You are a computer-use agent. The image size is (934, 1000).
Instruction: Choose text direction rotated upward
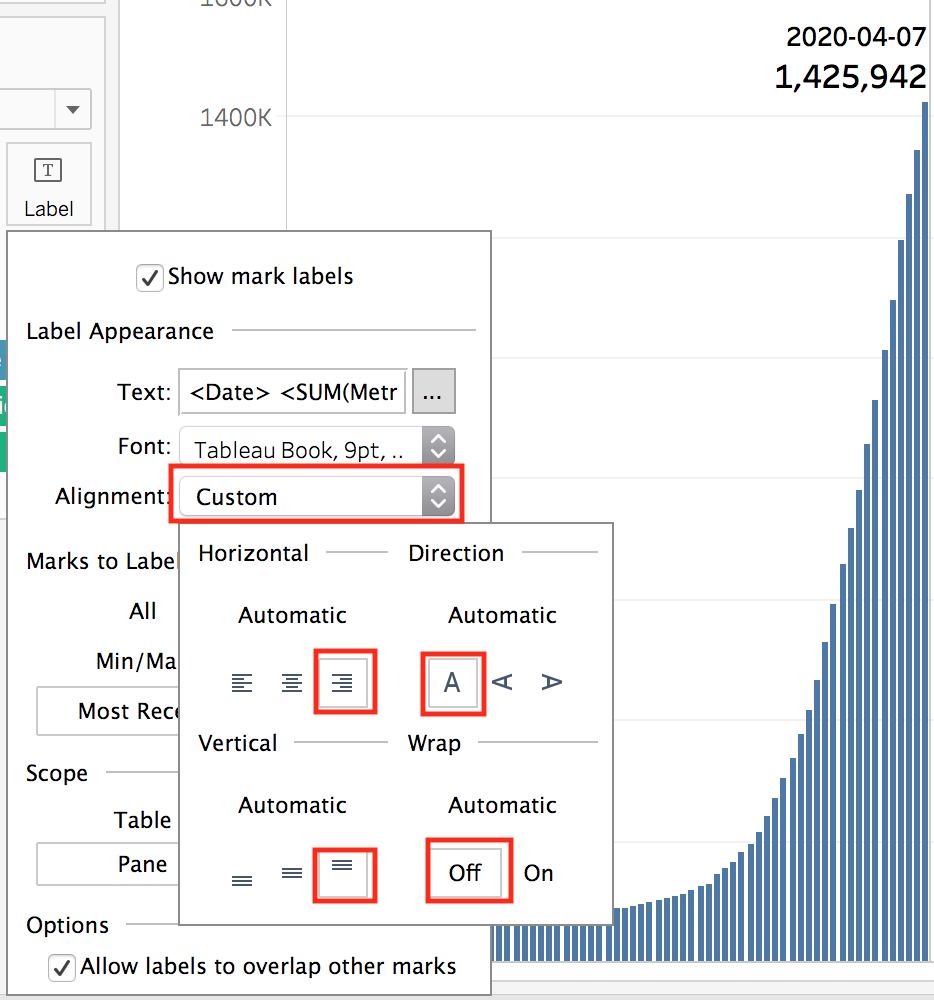[503, 683]
